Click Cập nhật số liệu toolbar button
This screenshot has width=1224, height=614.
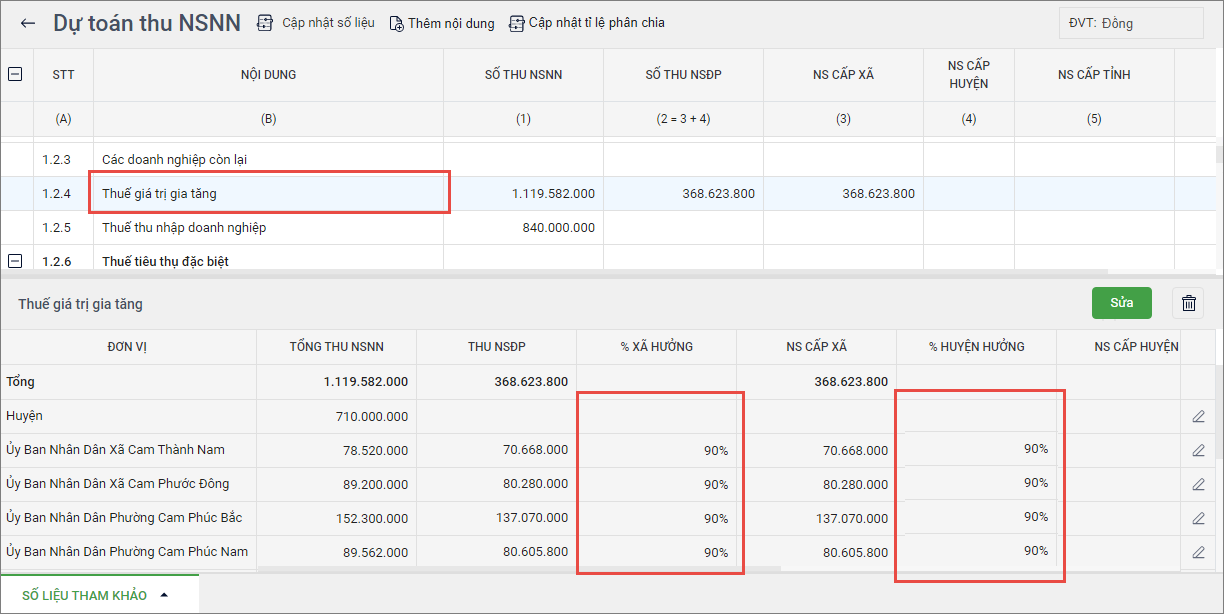(316, 23)
